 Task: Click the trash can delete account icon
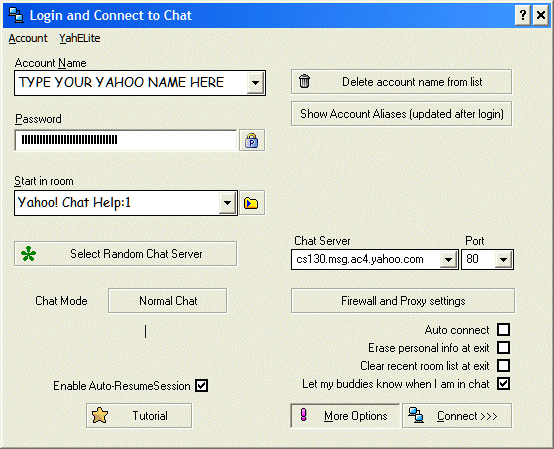[304, 81]
